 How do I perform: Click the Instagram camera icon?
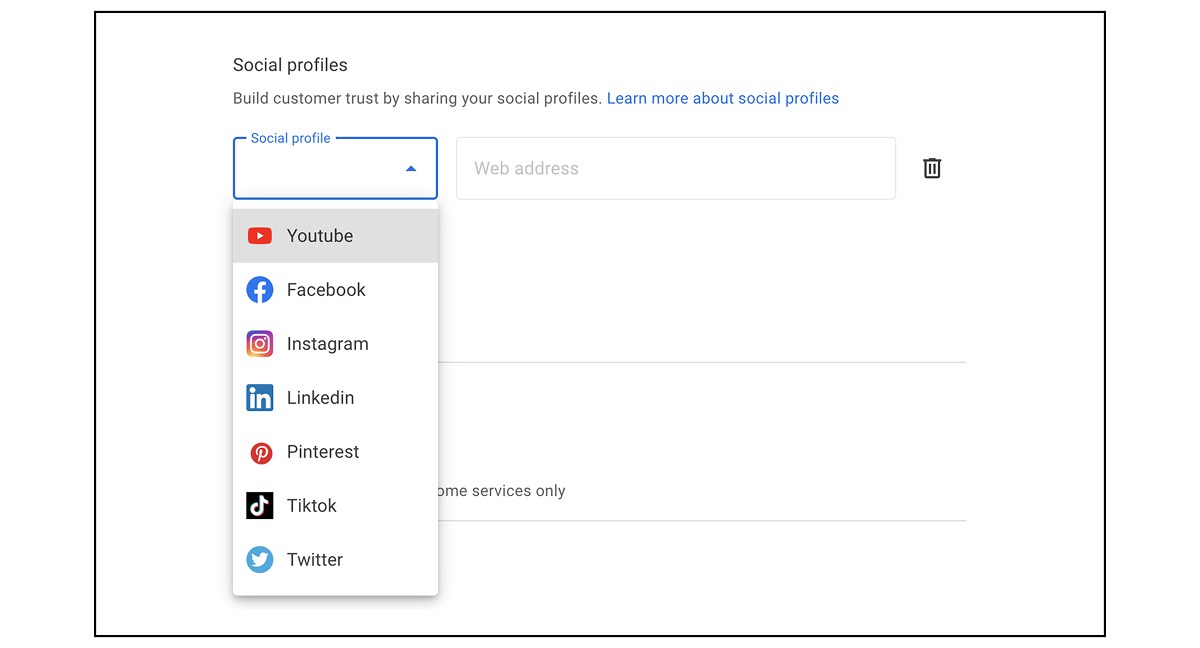pos(260,344)
